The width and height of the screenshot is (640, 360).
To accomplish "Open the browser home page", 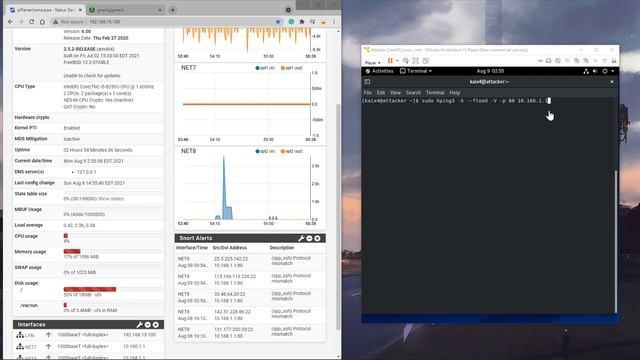I will [x=42, y=22].
